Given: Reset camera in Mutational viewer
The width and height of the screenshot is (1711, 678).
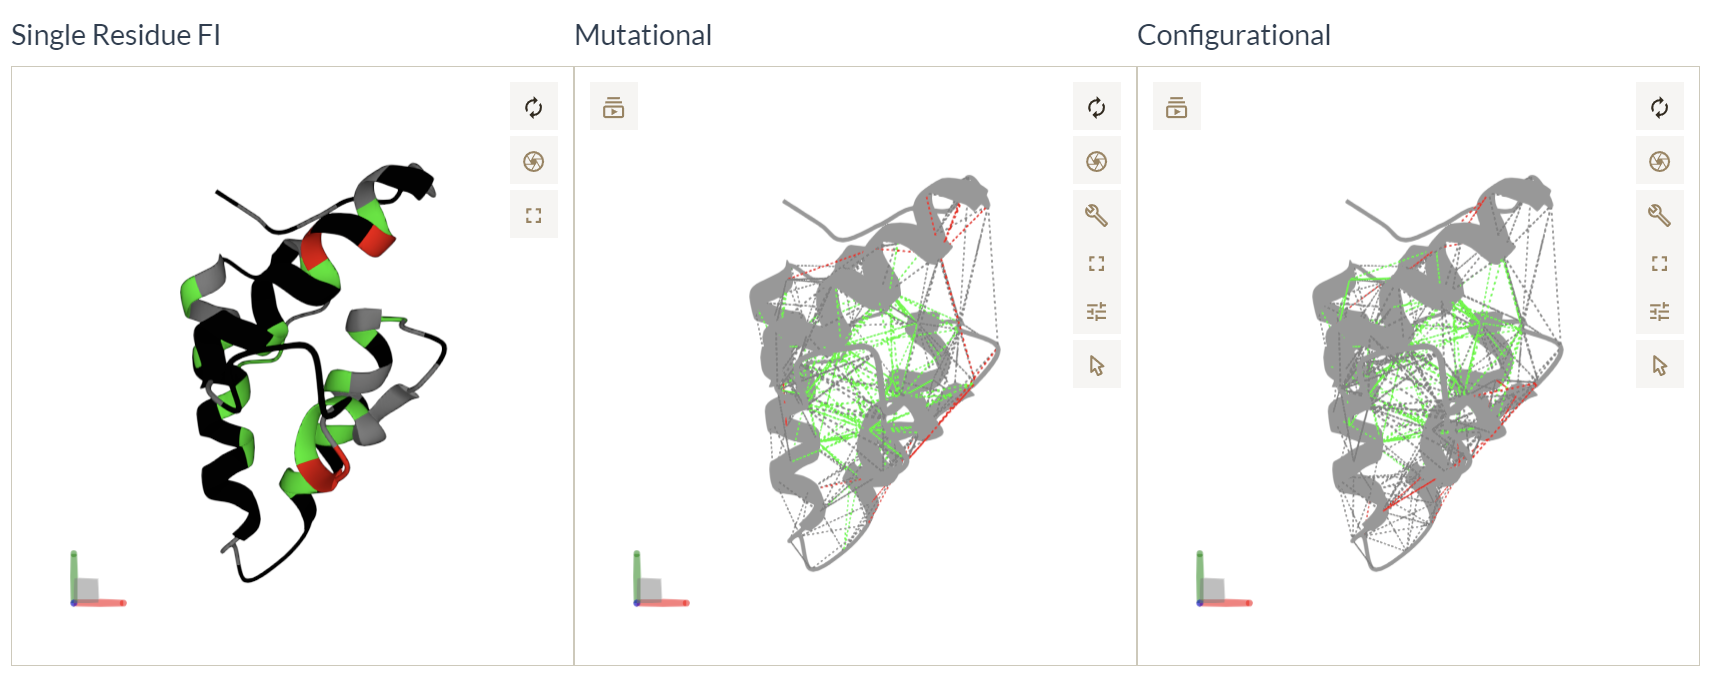Looking at the screenshot, I should click(x=1096, y=108).
